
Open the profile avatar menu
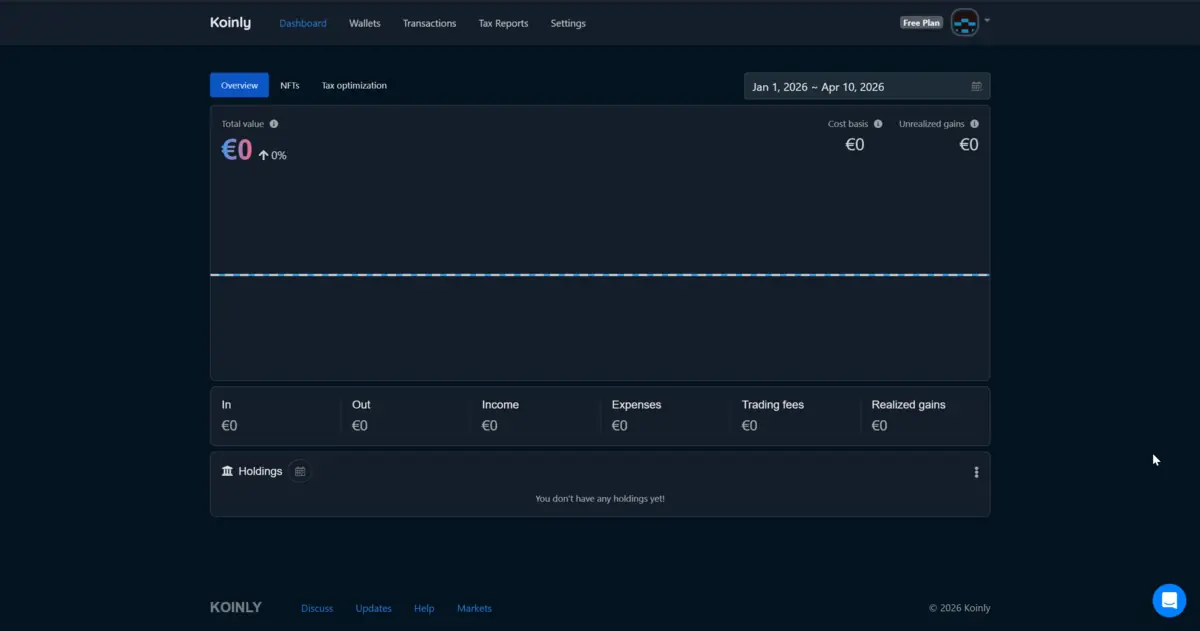[962, 21]
